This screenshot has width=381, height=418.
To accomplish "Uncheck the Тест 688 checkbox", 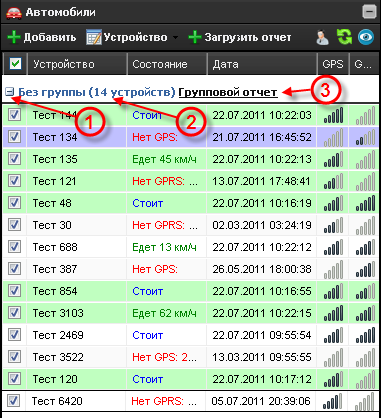I will (x=14, y=247).
